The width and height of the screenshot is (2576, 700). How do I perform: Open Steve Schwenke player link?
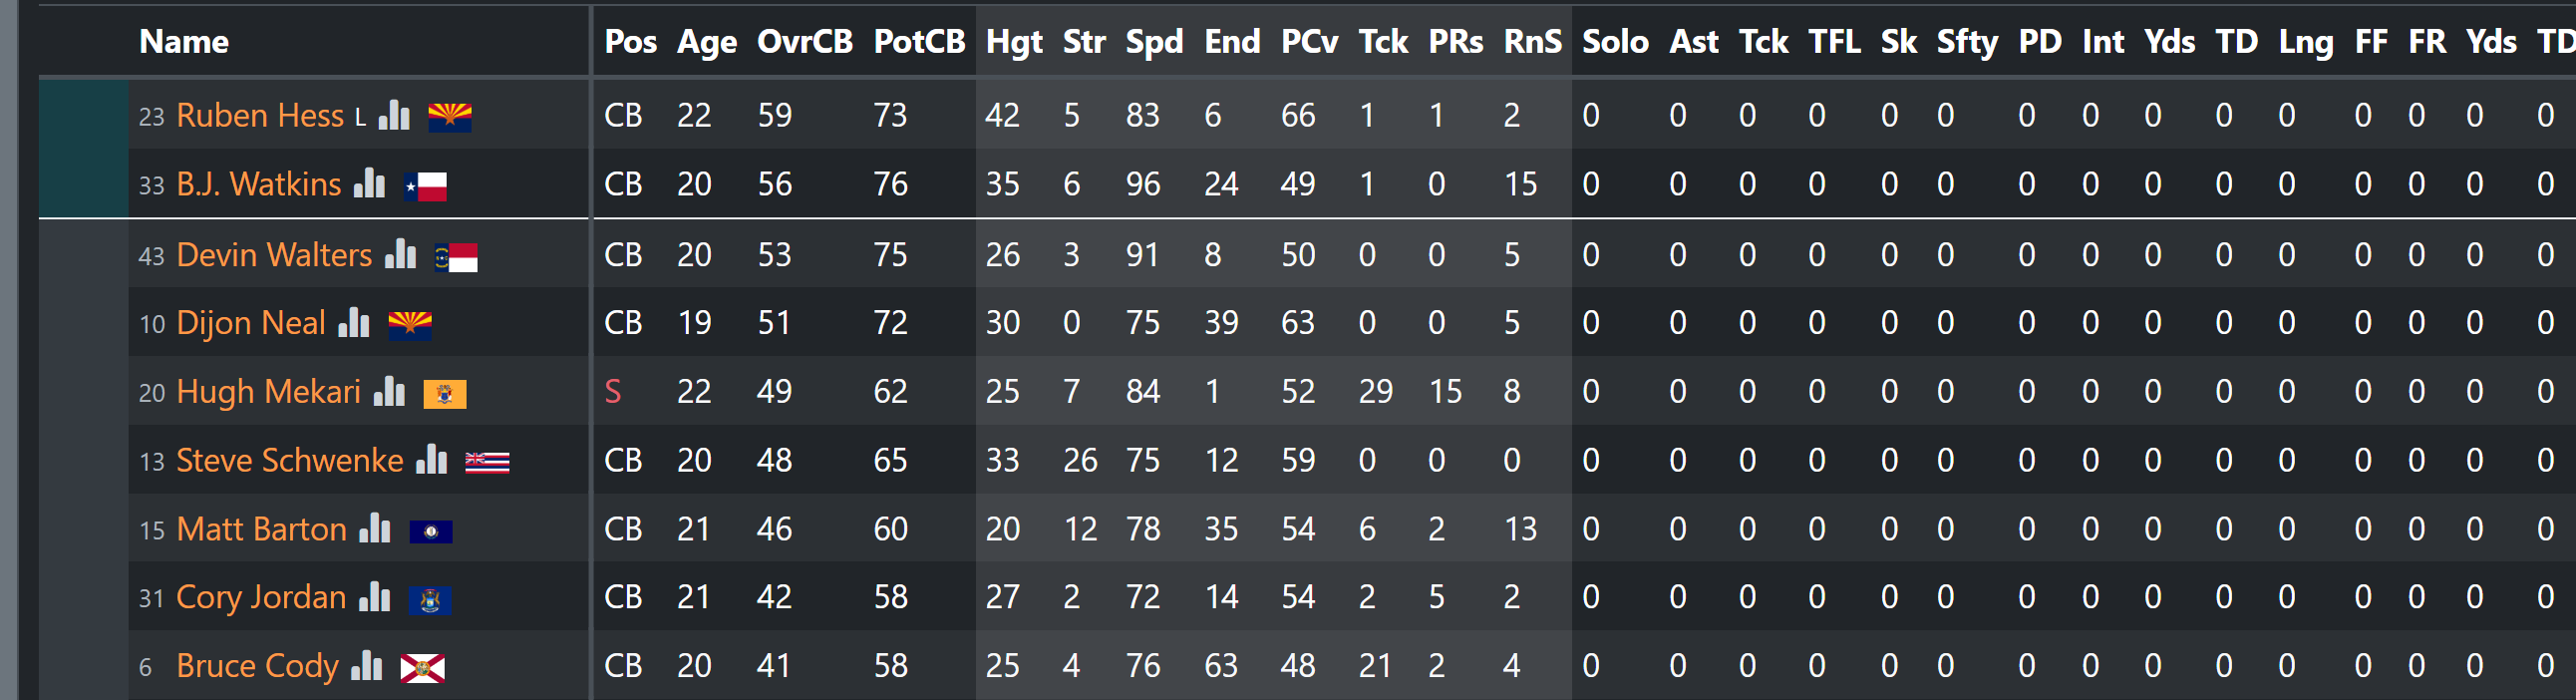(x=290, y=460)
